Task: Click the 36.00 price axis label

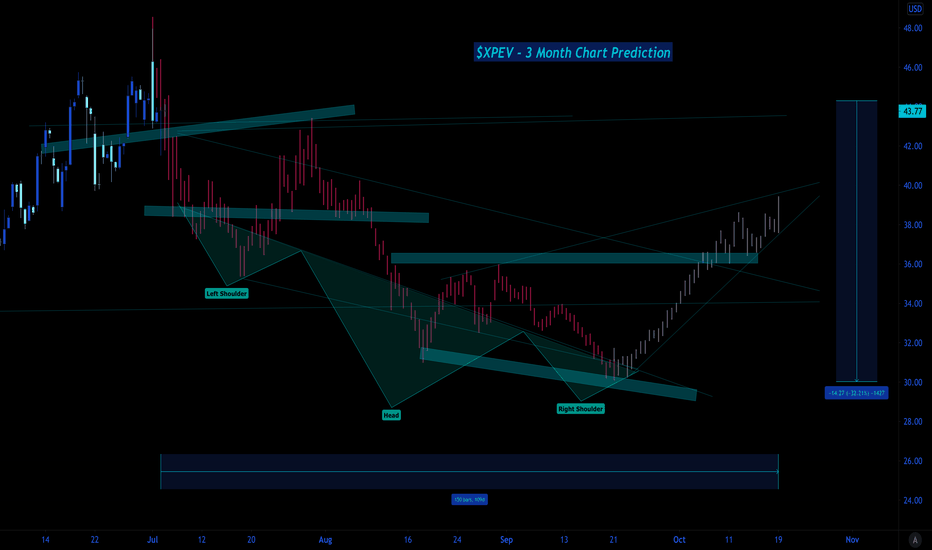Action: 913,264
